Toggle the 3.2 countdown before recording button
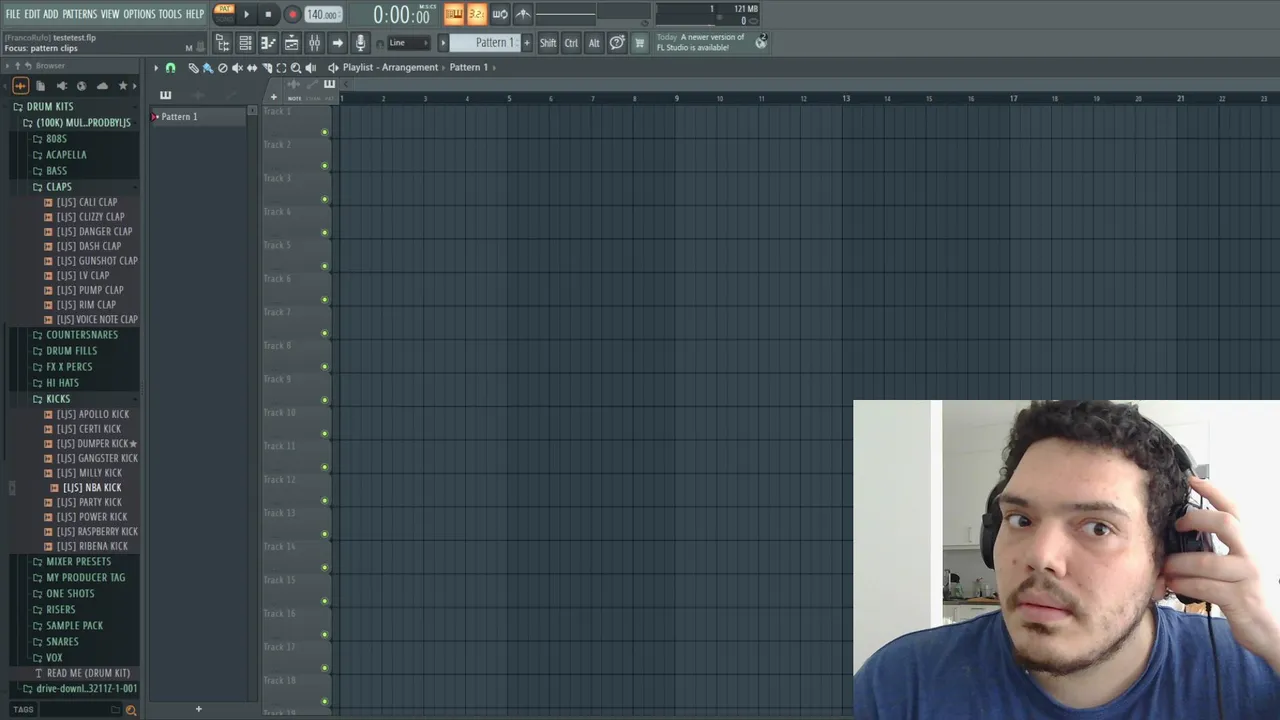 pos(476,14)
